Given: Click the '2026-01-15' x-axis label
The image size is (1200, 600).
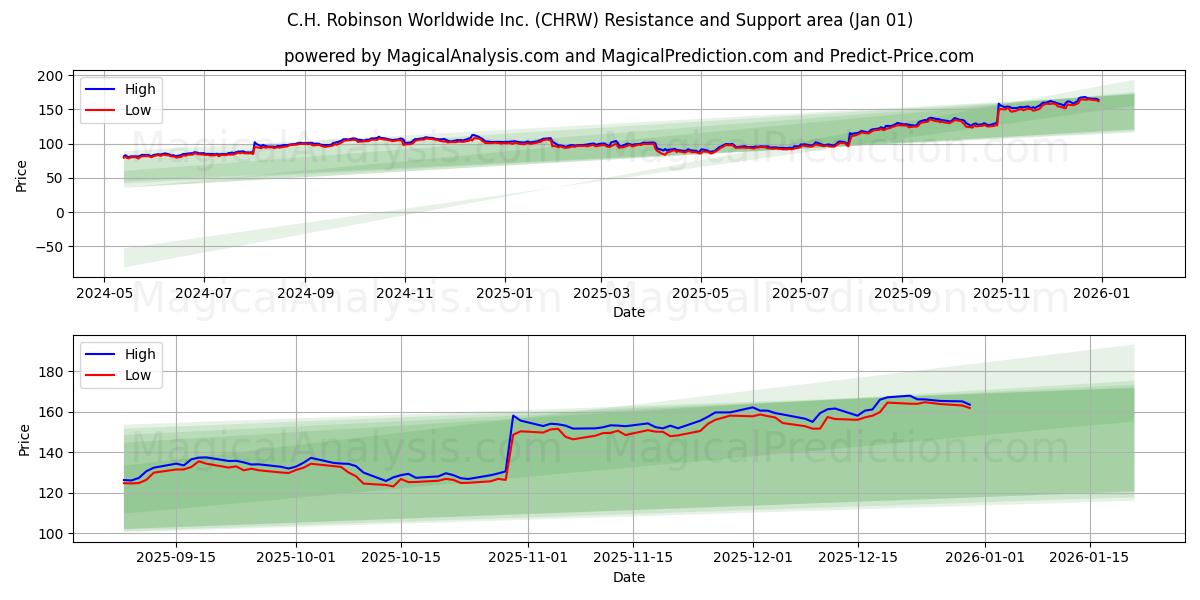Looking at the screenshot, I should [x=1089, y=558].
